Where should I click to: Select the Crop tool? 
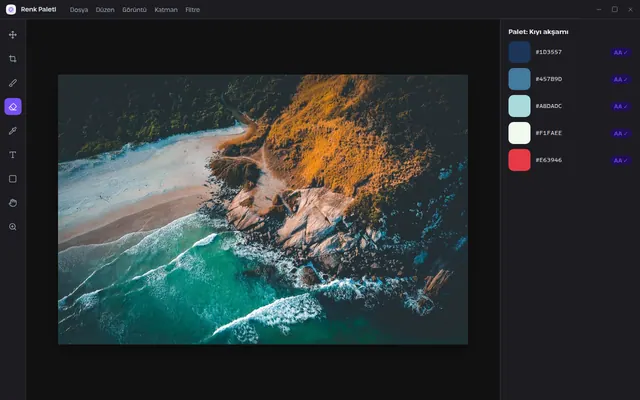[x=13, y=59]
